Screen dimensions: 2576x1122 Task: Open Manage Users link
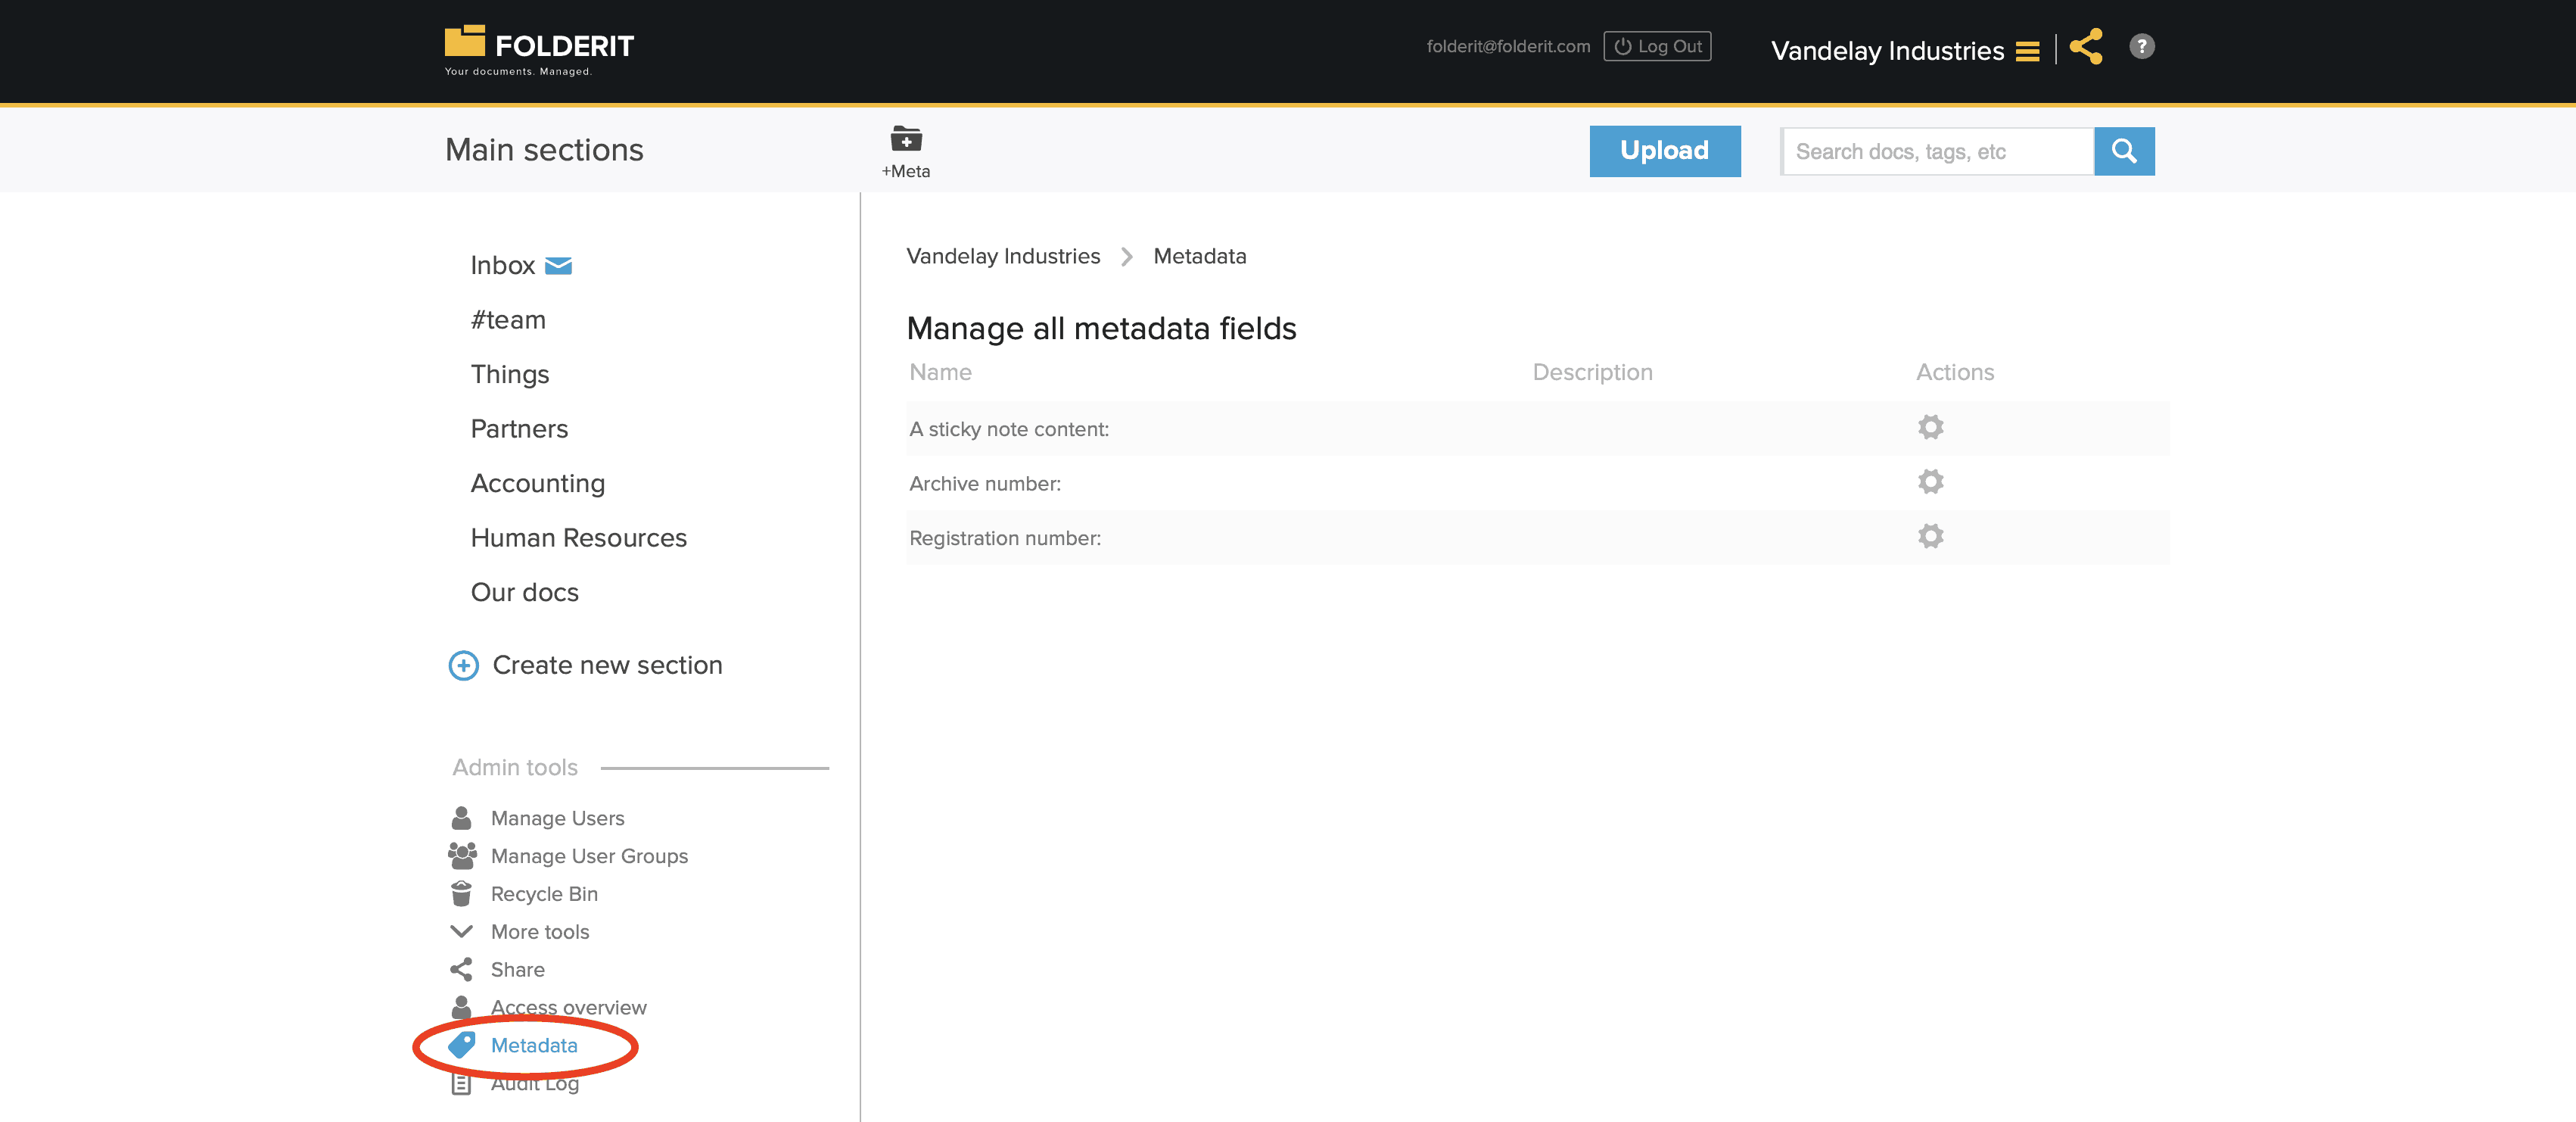tap(557, 818)
